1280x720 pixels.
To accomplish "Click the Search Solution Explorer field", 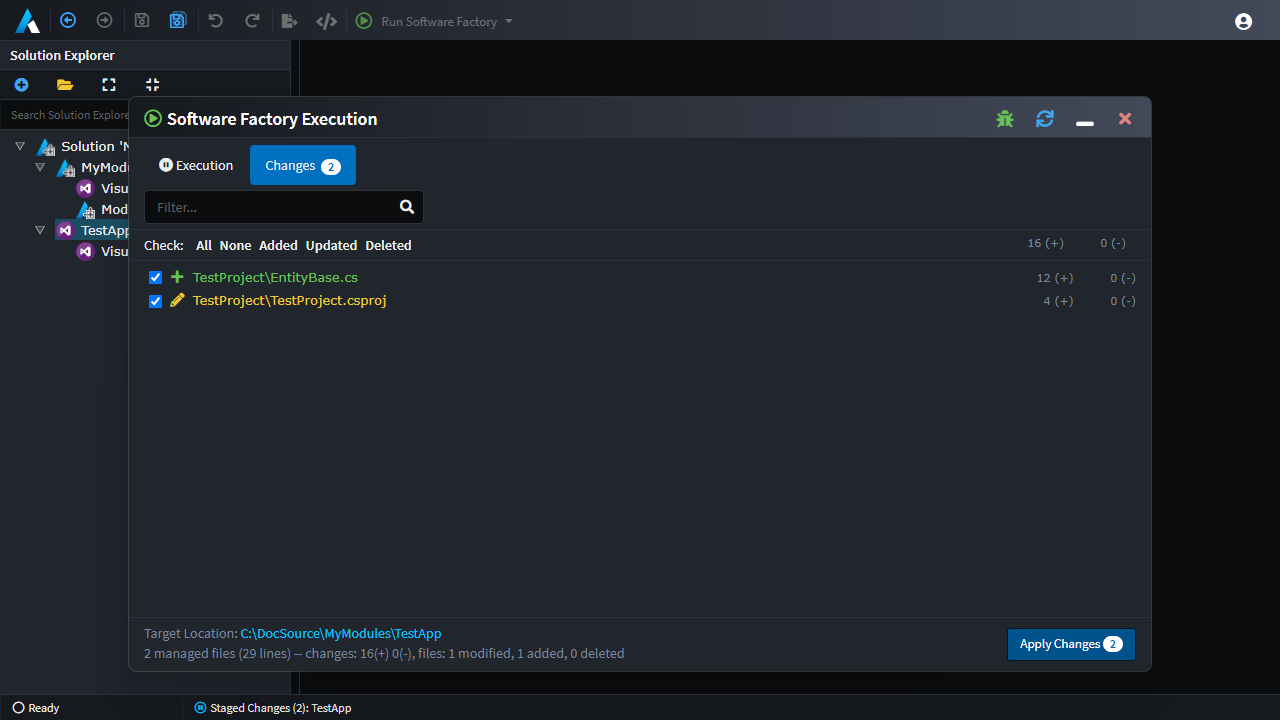I will point(66,115).
